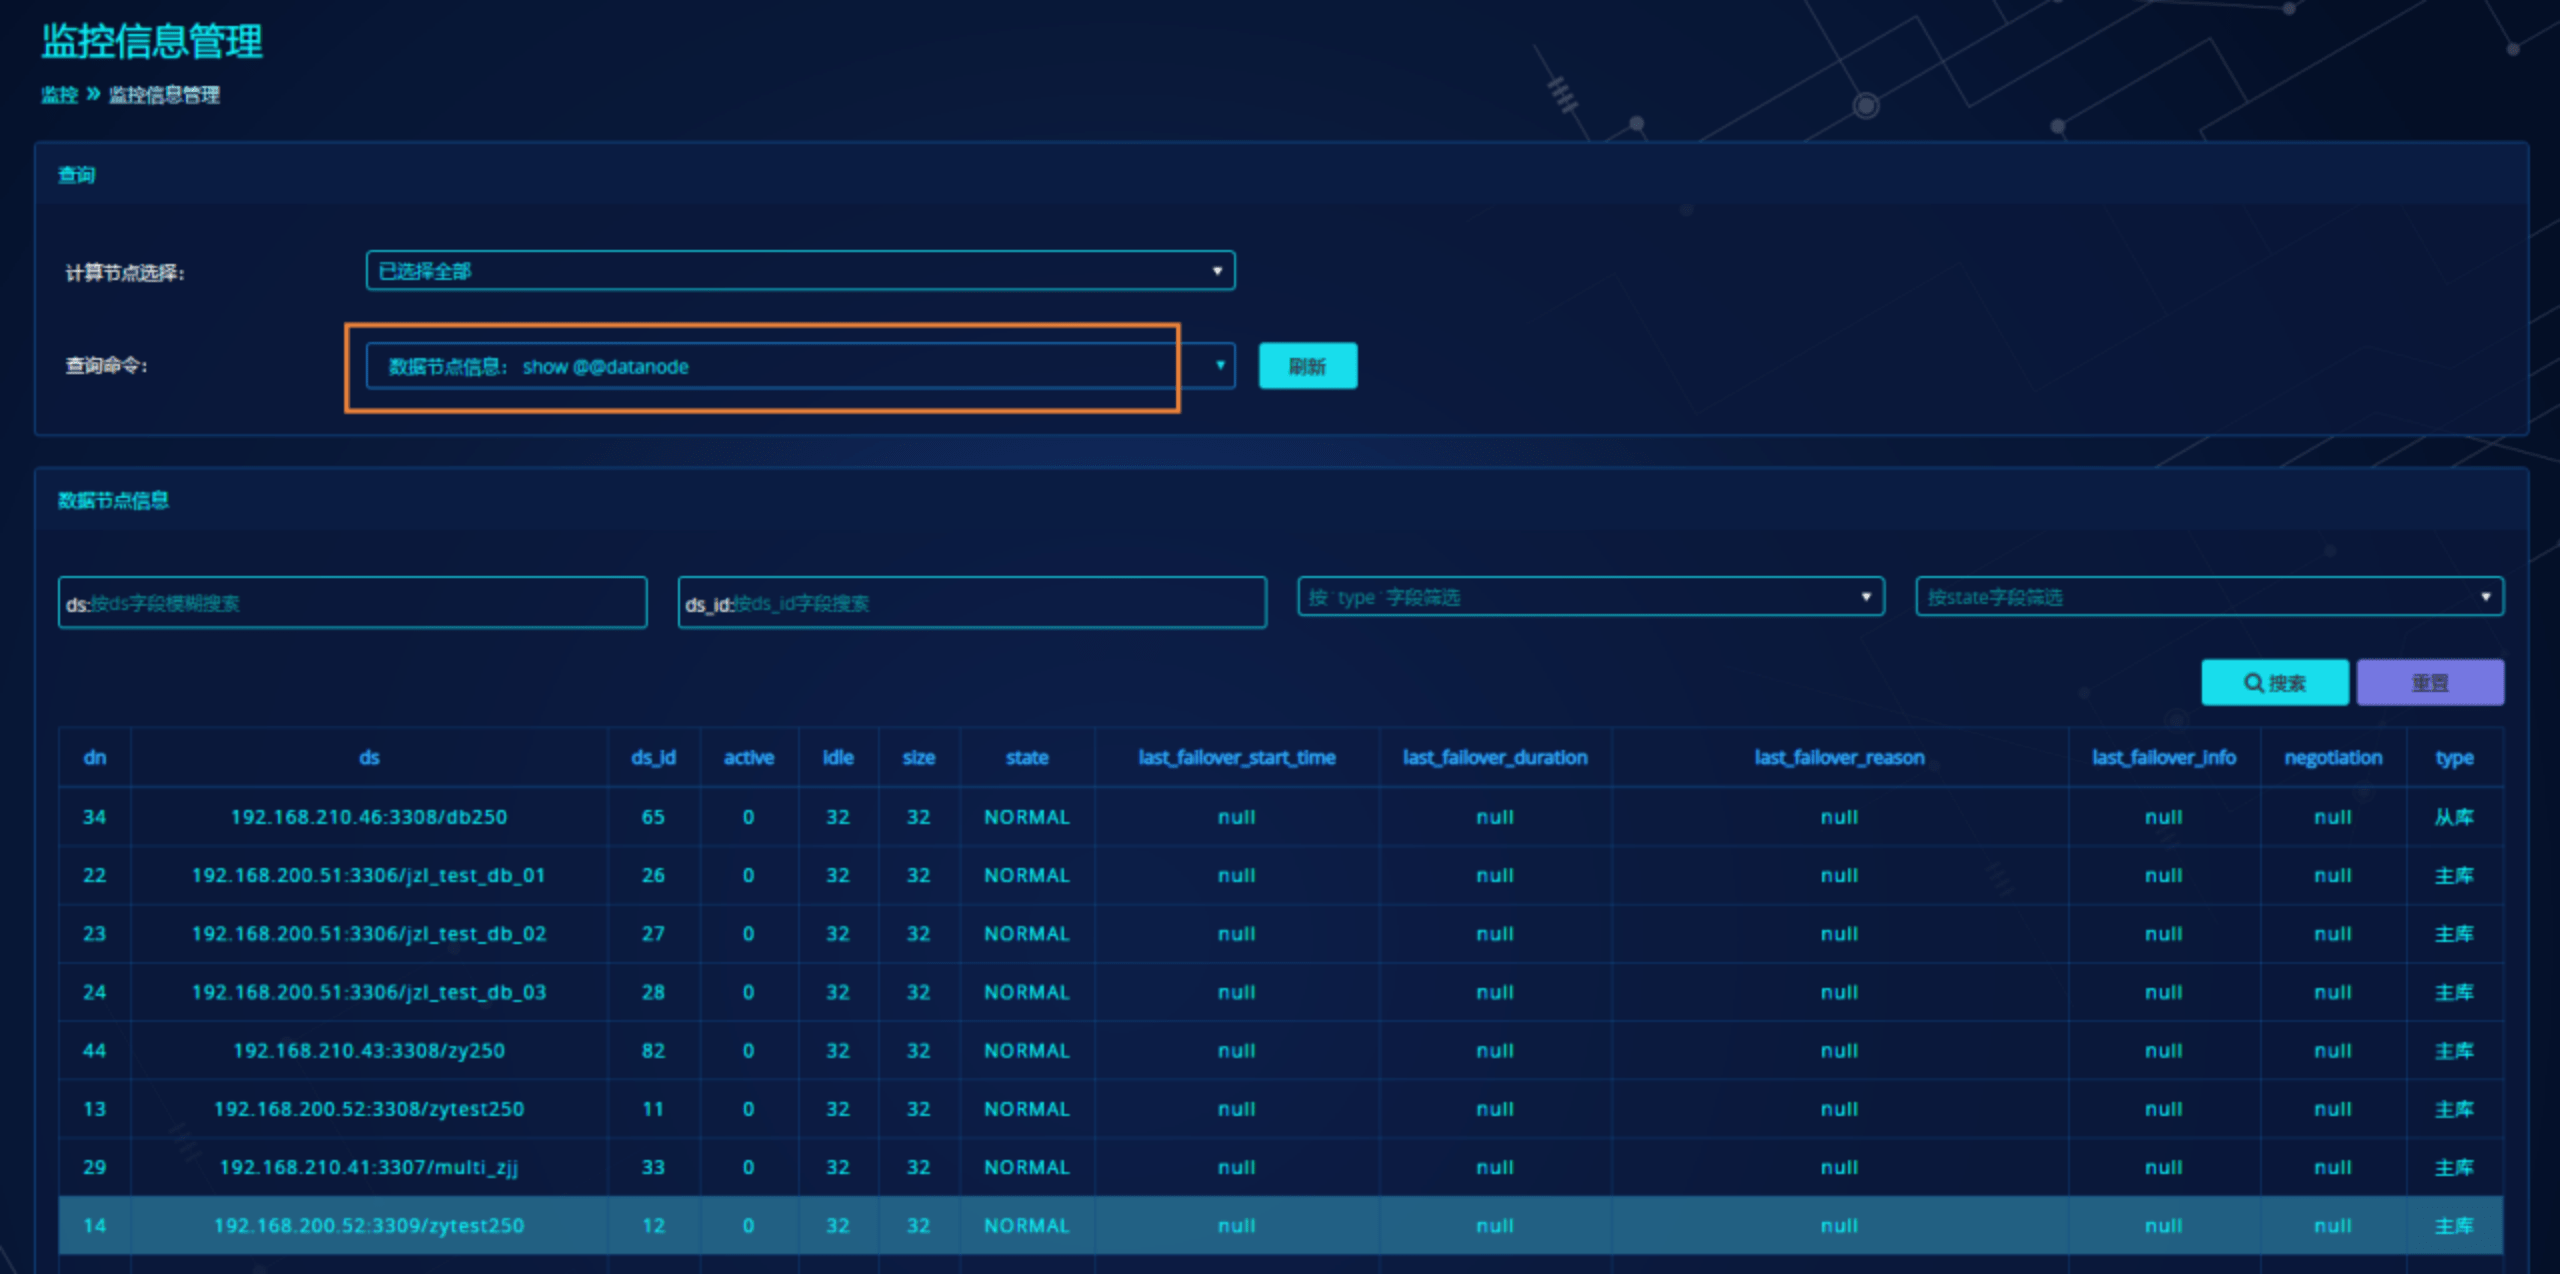This screenshot has width=2560, height=1274.
Task: Click the purple reset button
Action: (2429, 683)
